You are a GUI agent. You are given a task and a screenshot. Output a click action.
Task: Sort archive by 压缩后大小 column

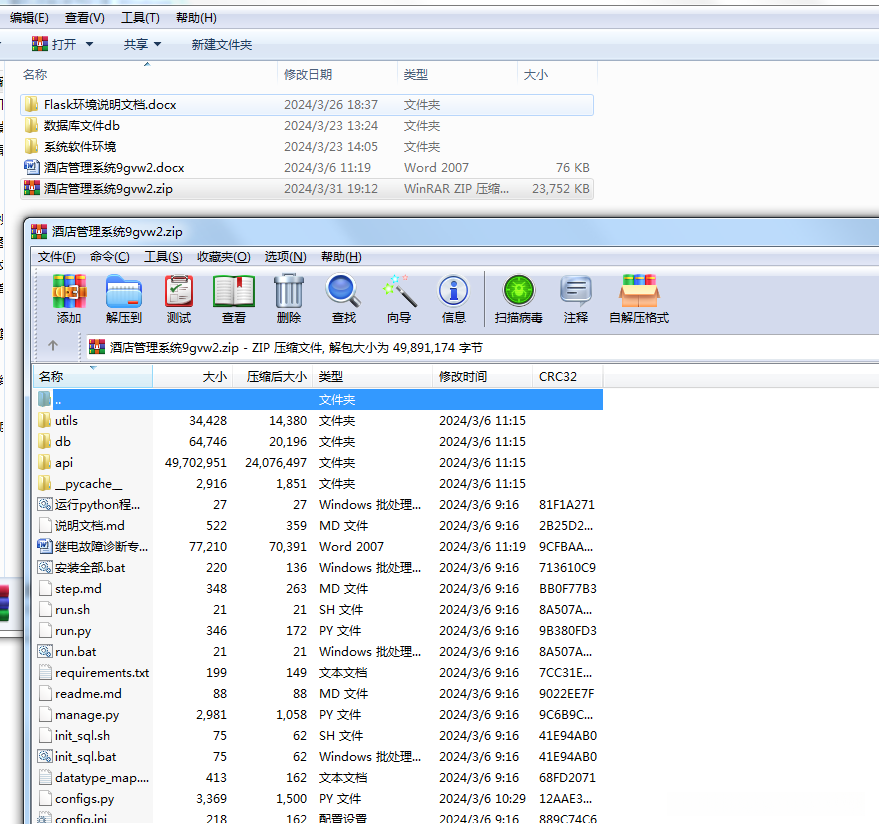[x=272, y=376]
